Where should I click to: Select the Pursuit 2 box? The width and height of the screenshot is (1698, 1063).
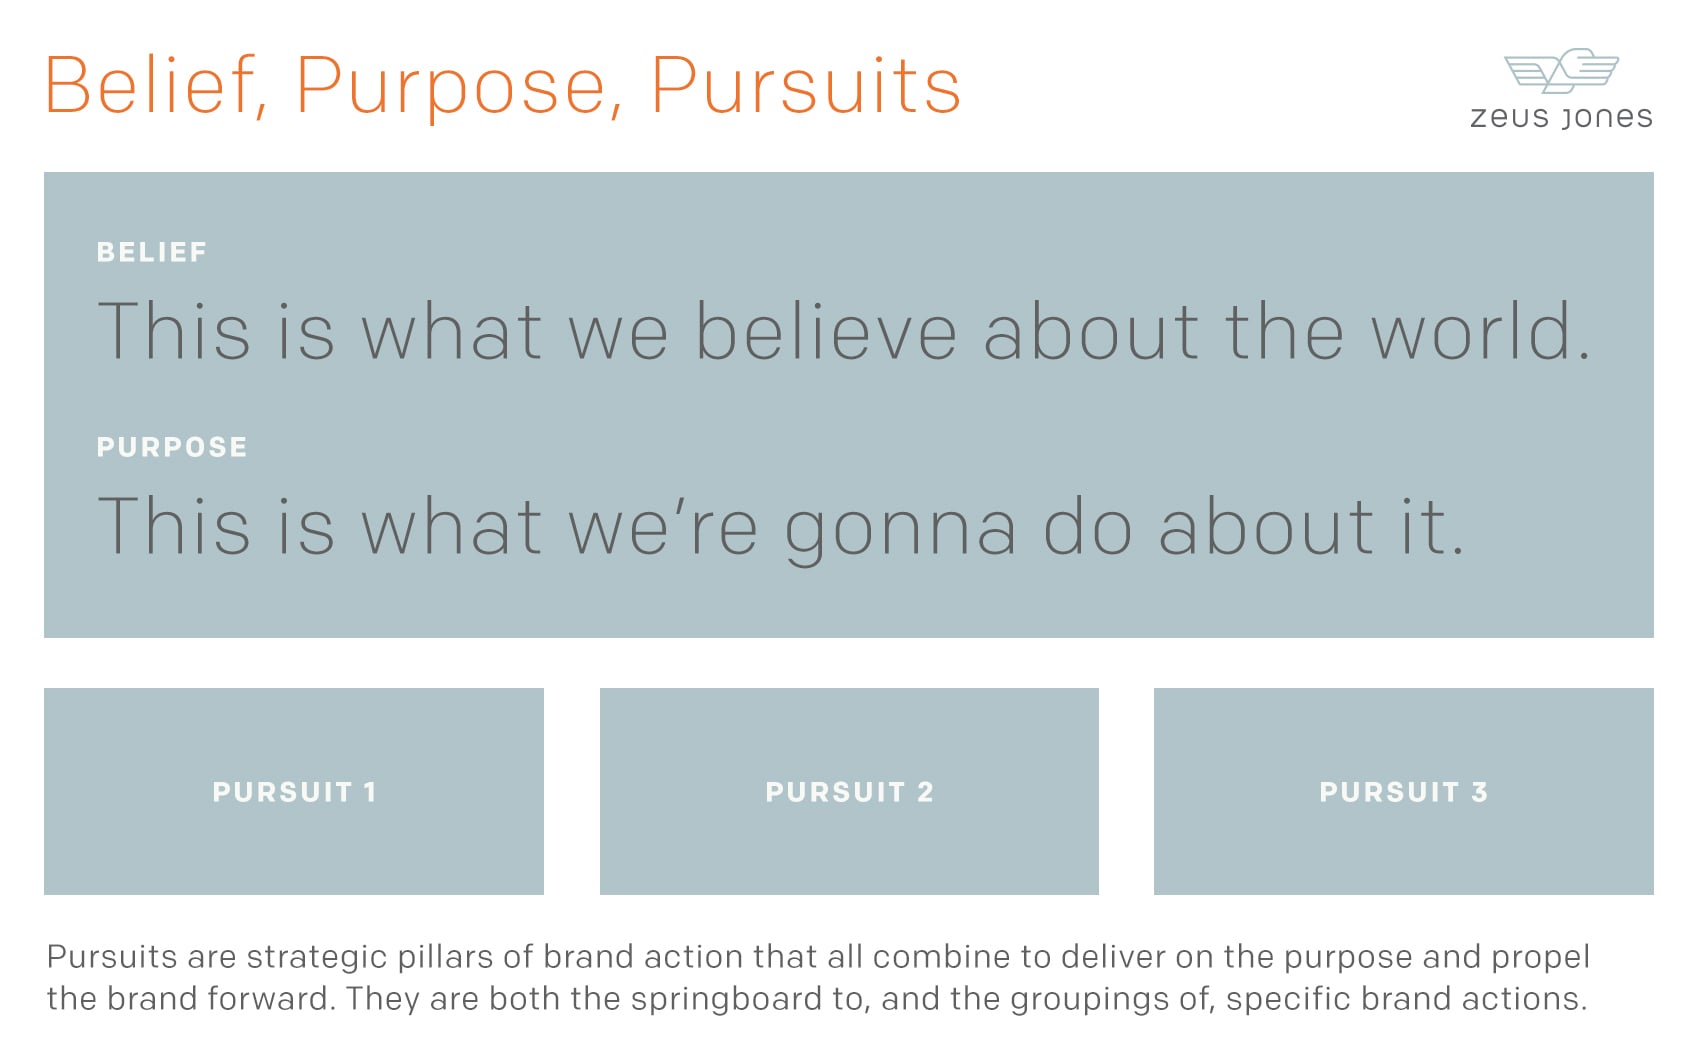849,791
